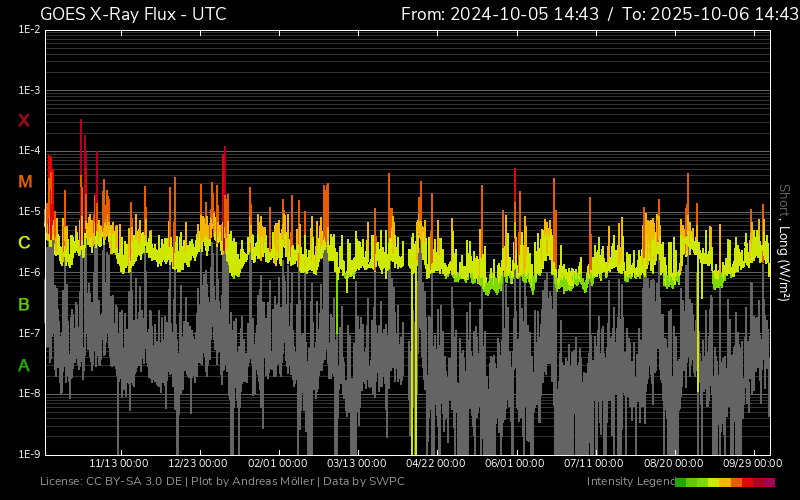Click the yellow C flare class label
The width and height of the screenshot is (800, 500).
(24, 243)
